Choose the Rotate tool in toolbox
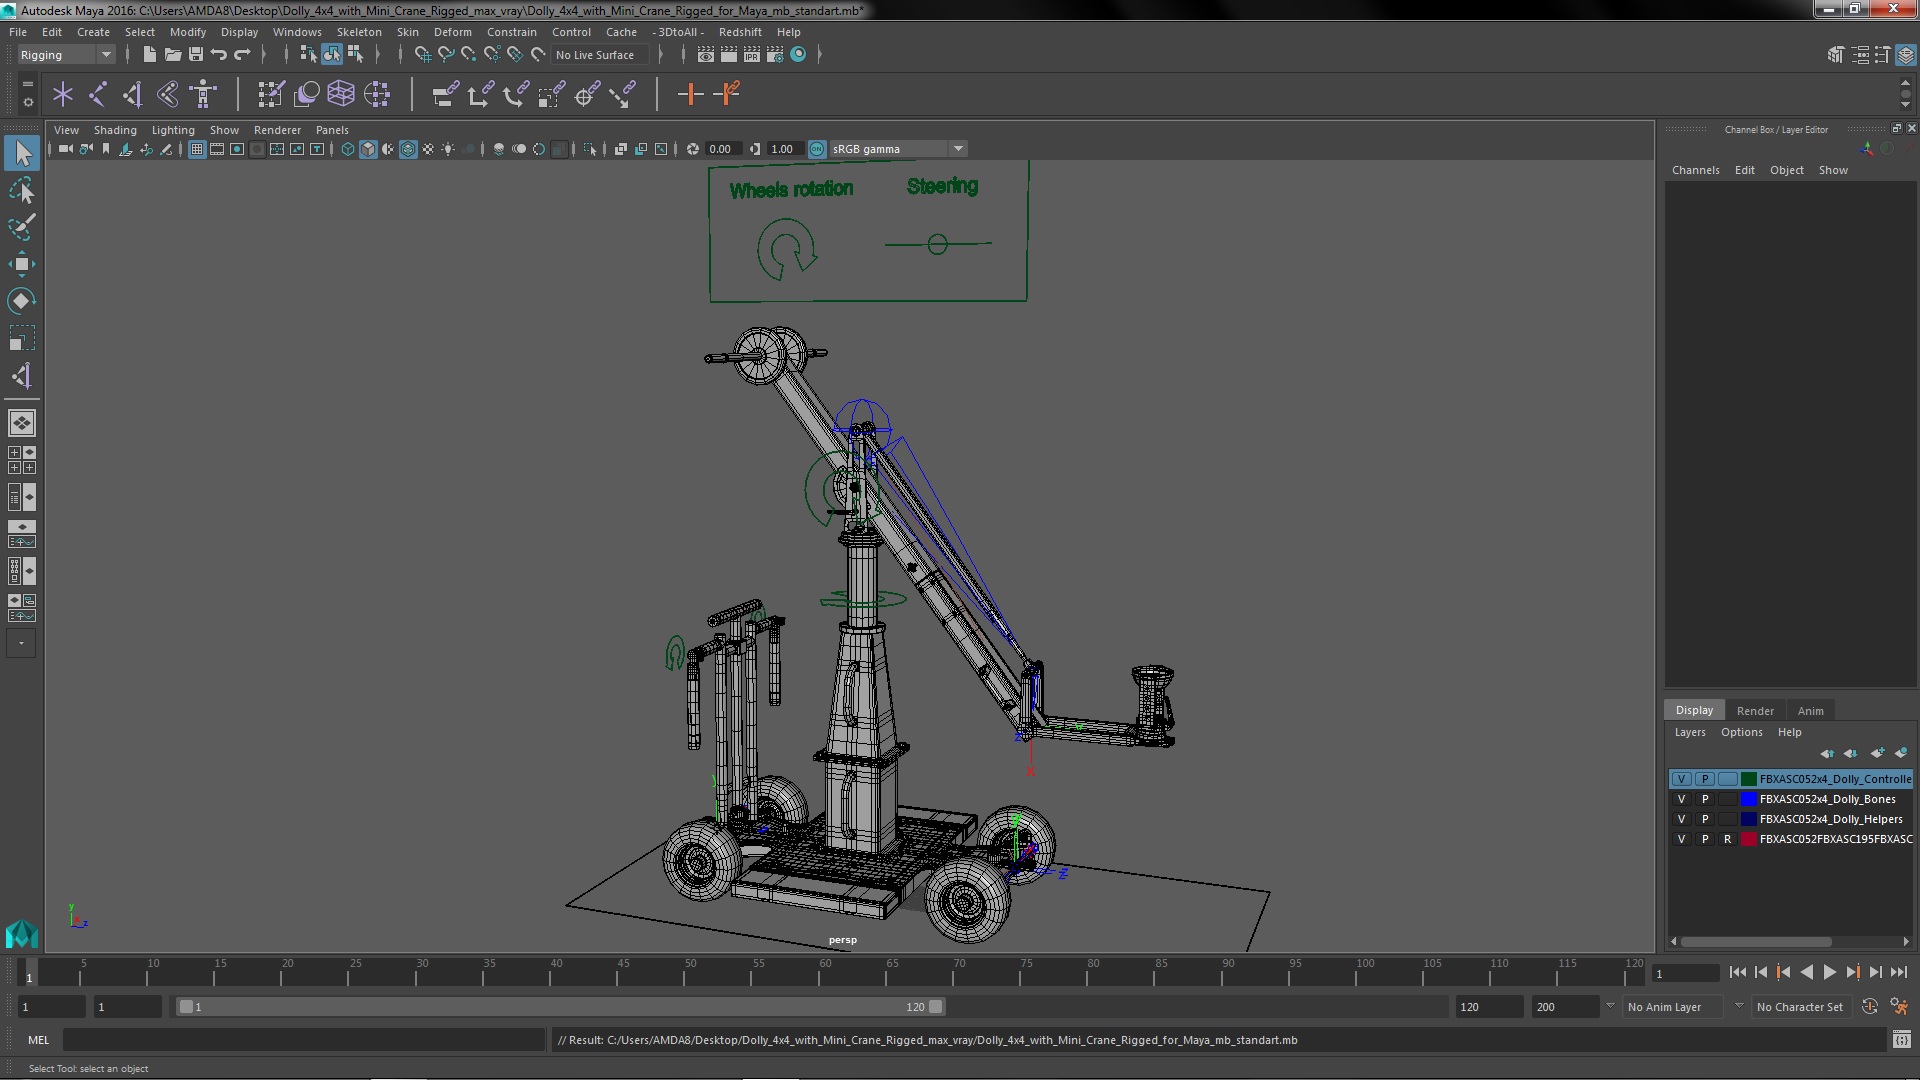 coord(22,301)
